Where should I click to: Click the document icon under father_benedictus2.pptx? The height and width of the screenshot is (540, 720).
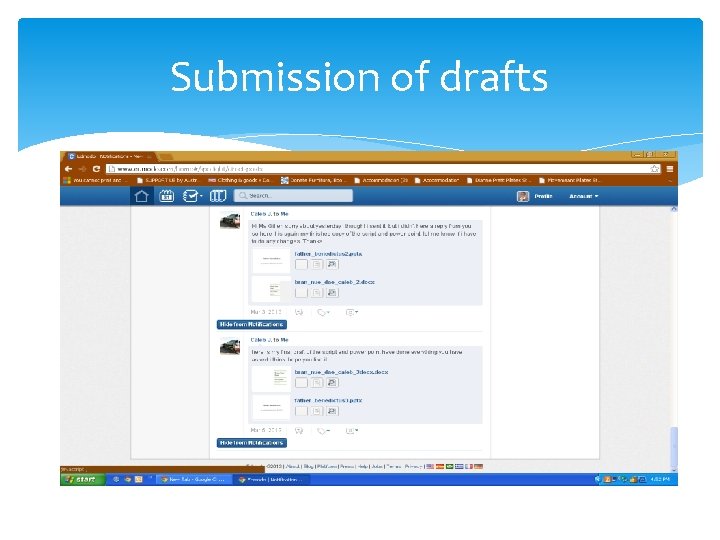coord(317,264)
